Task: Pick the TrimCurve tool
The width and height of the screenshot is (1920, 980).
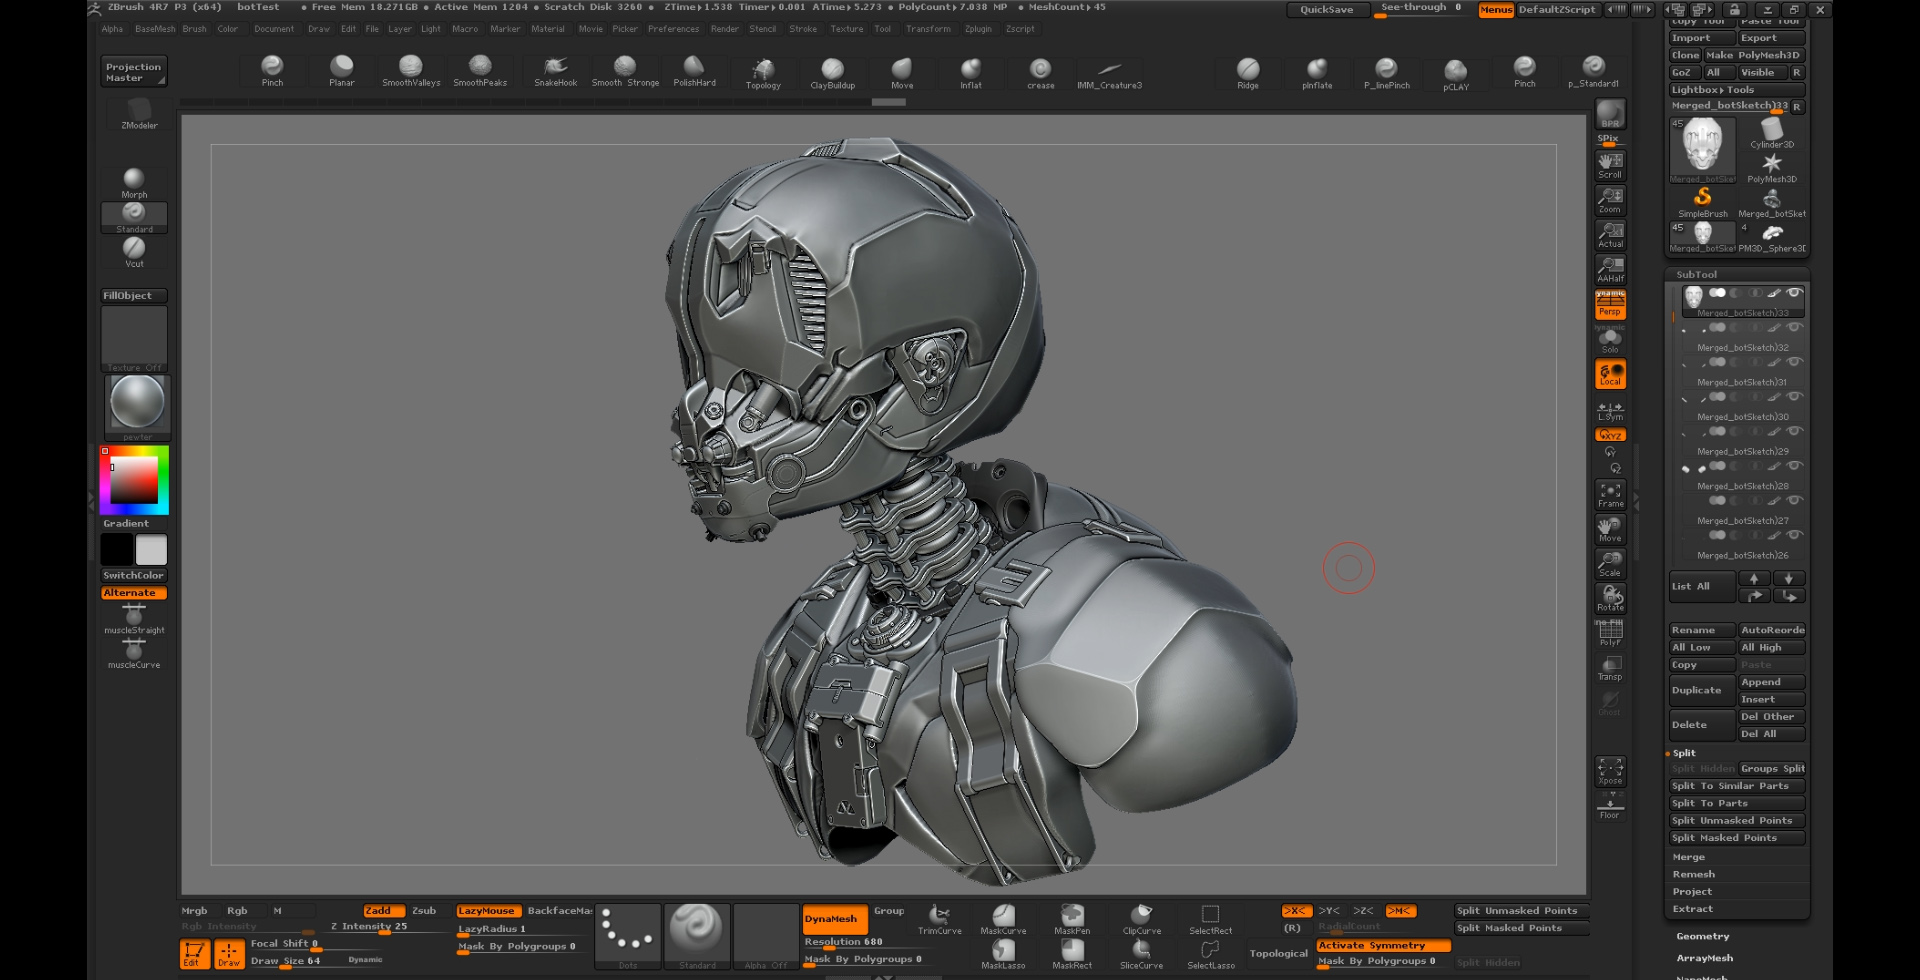Action: (x=938, y=920)
